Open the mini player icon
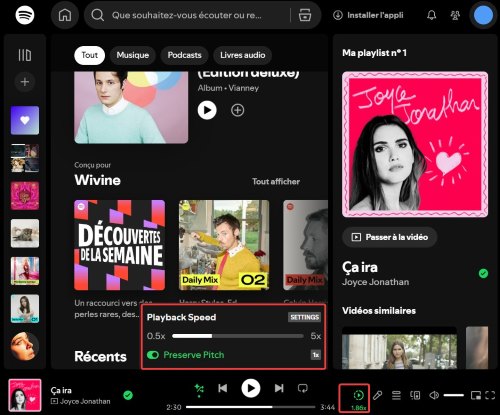Screen dimensions: 500x415 point(476,396)
